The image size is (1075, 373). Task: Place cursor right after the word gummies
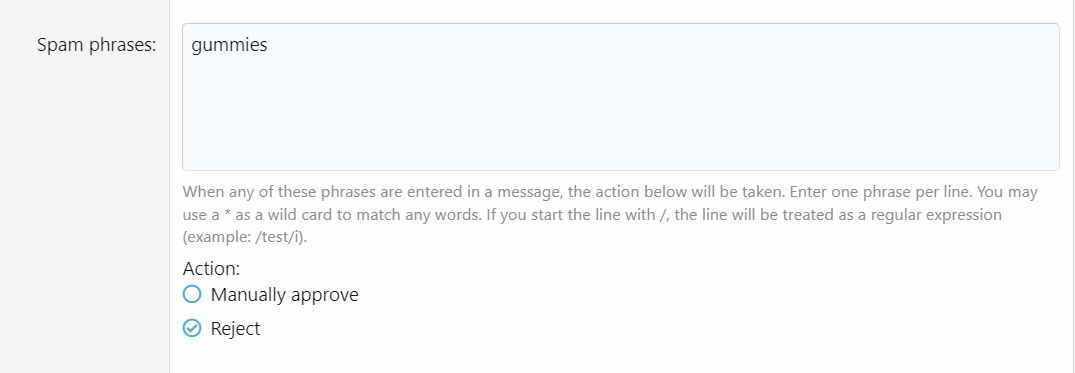(x=269, y=46)
